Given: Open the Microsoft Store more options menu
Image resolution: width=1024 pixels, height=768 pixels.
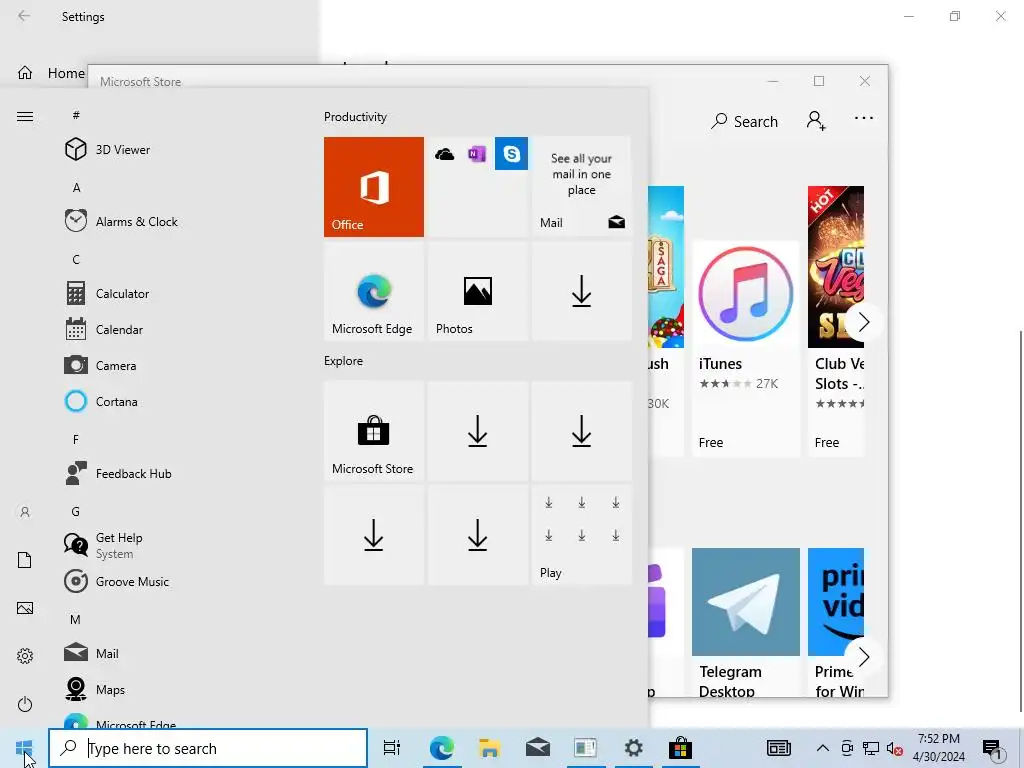Looking at the screenshot, I should 863,118.
